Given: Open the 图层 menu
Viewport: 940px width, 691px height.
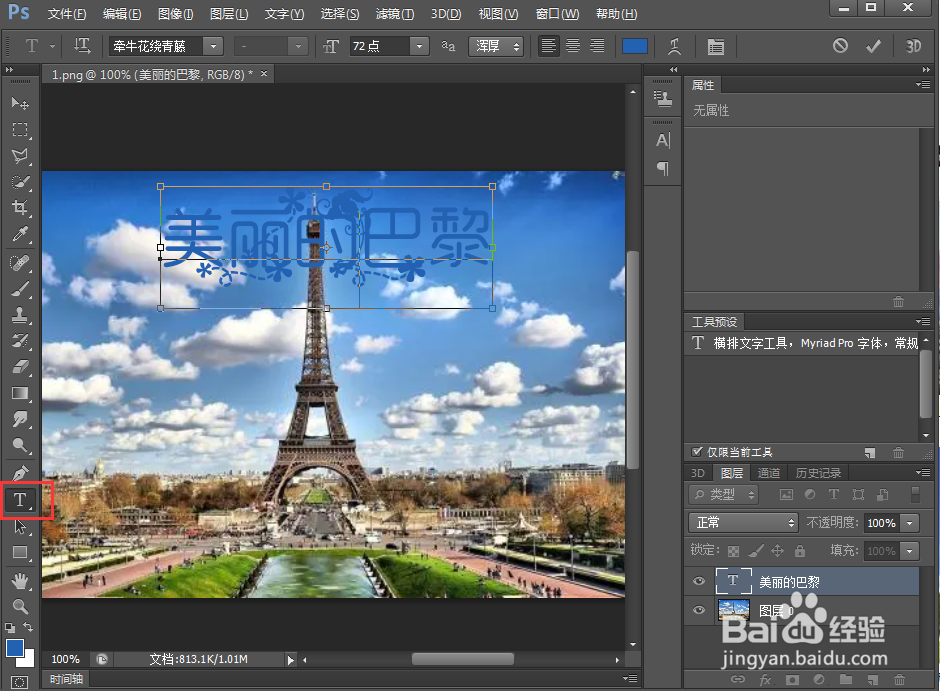Looking at the screenshot, I should click(x=229, y=13).
